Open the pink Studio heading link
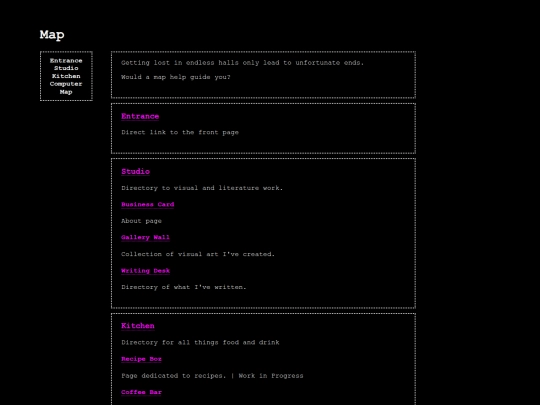540x405 pixels. tap(135, 172)
